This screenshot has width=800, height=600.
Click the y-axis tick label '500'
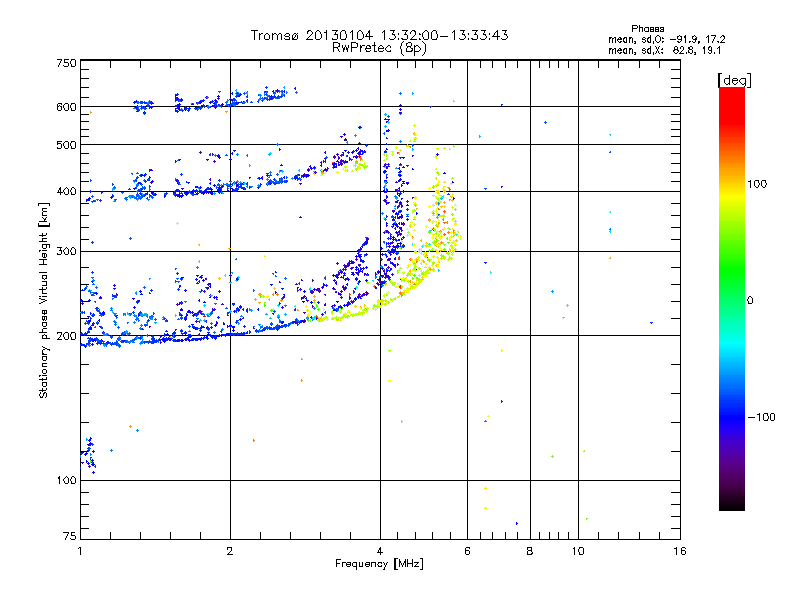click(66, 145)
